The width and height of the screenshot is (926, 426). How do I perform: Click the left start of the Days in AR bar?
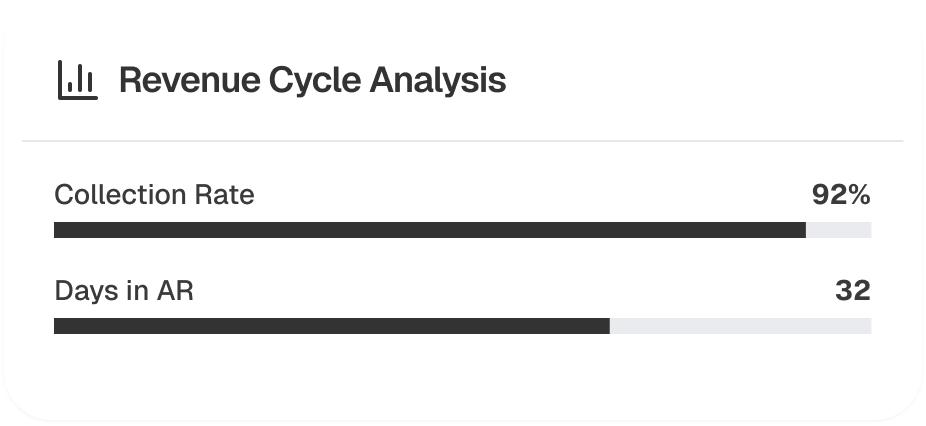coord(57,326)
